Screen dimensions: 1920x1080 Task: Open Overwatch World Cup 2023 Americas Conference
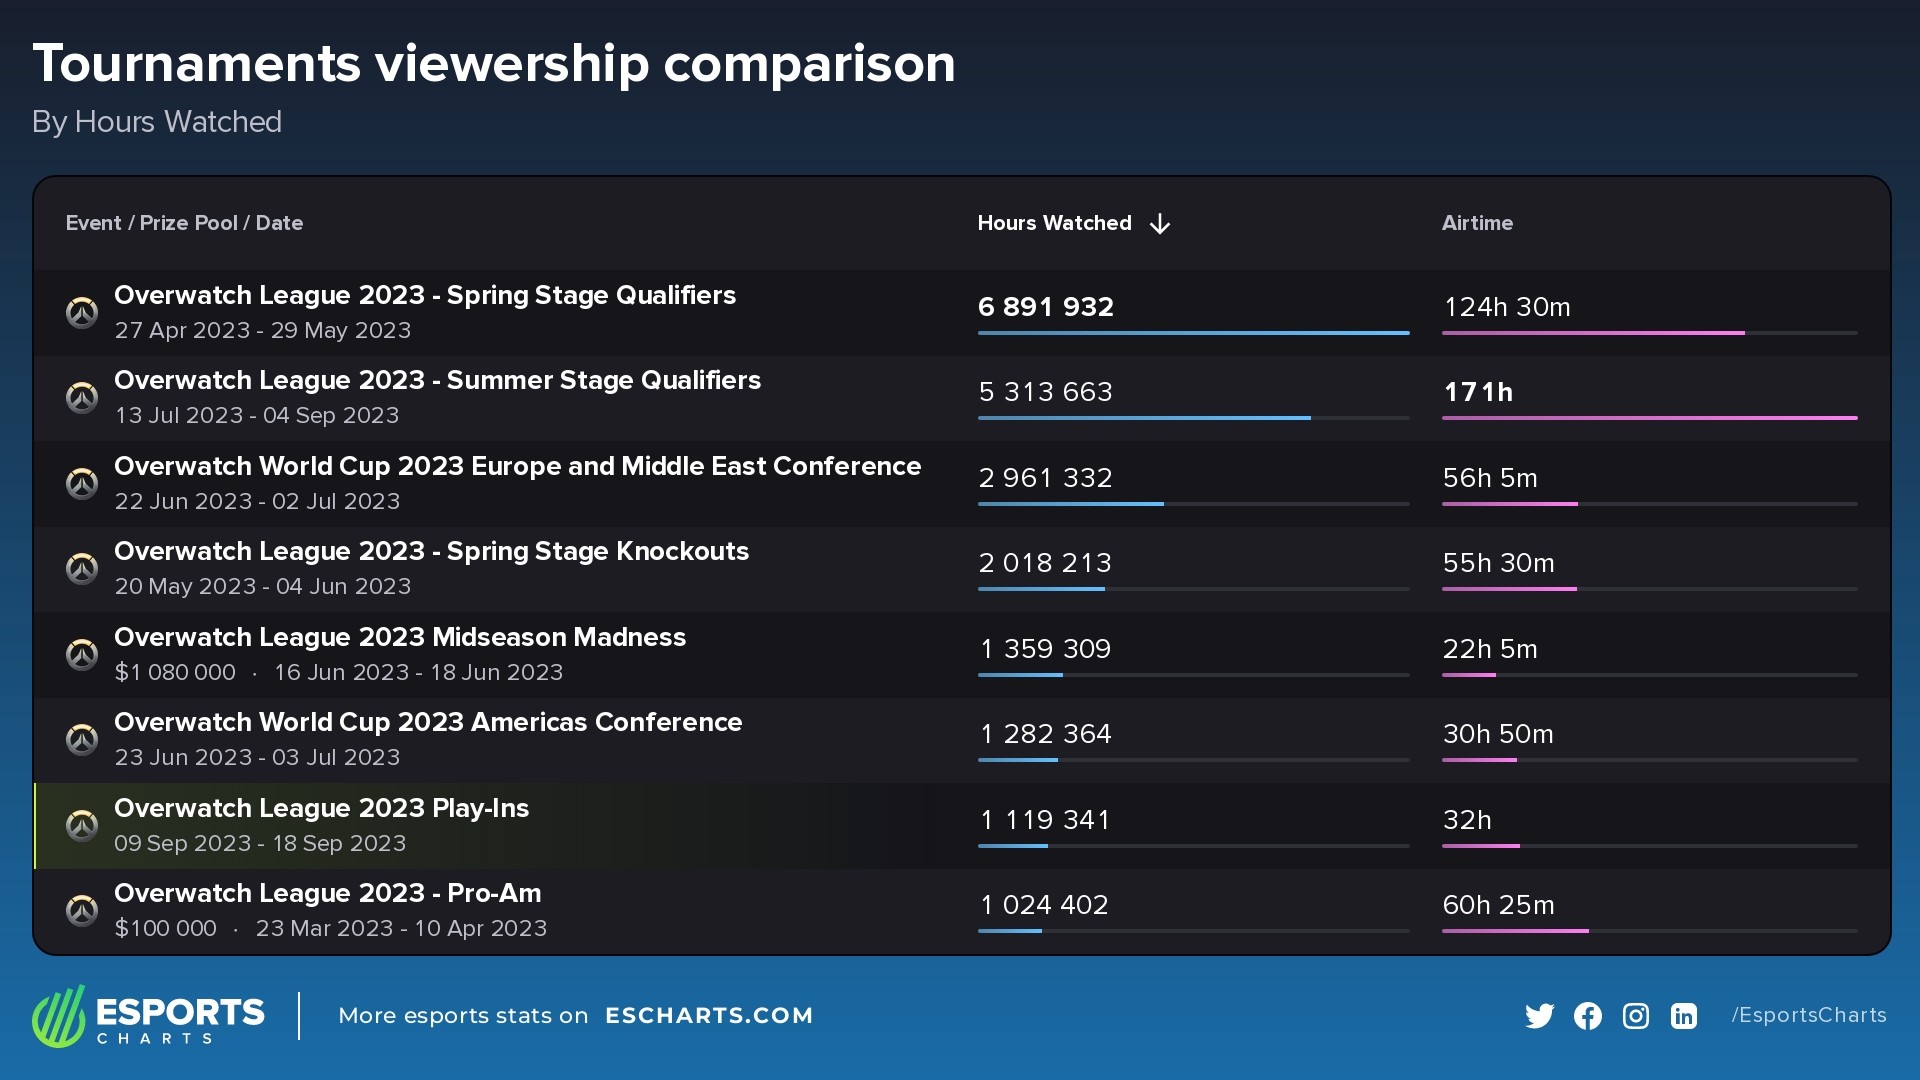[x=428, y=722]
